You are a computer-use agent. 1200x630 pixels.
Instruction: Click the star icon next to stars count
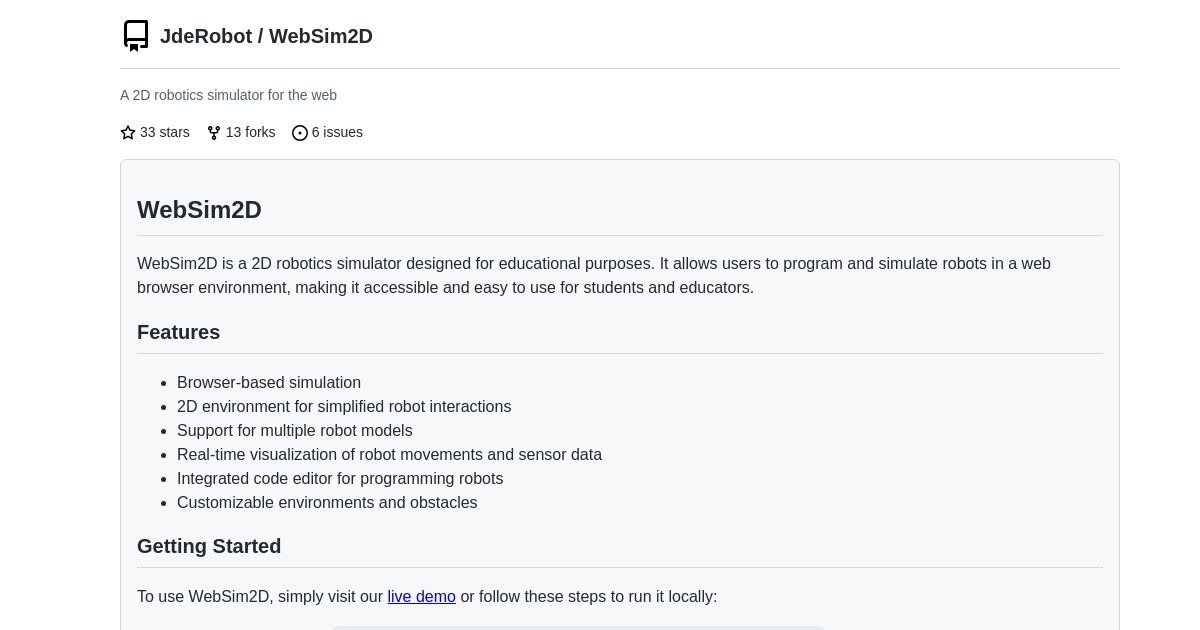pyautogui.click(x=128, y=132)
